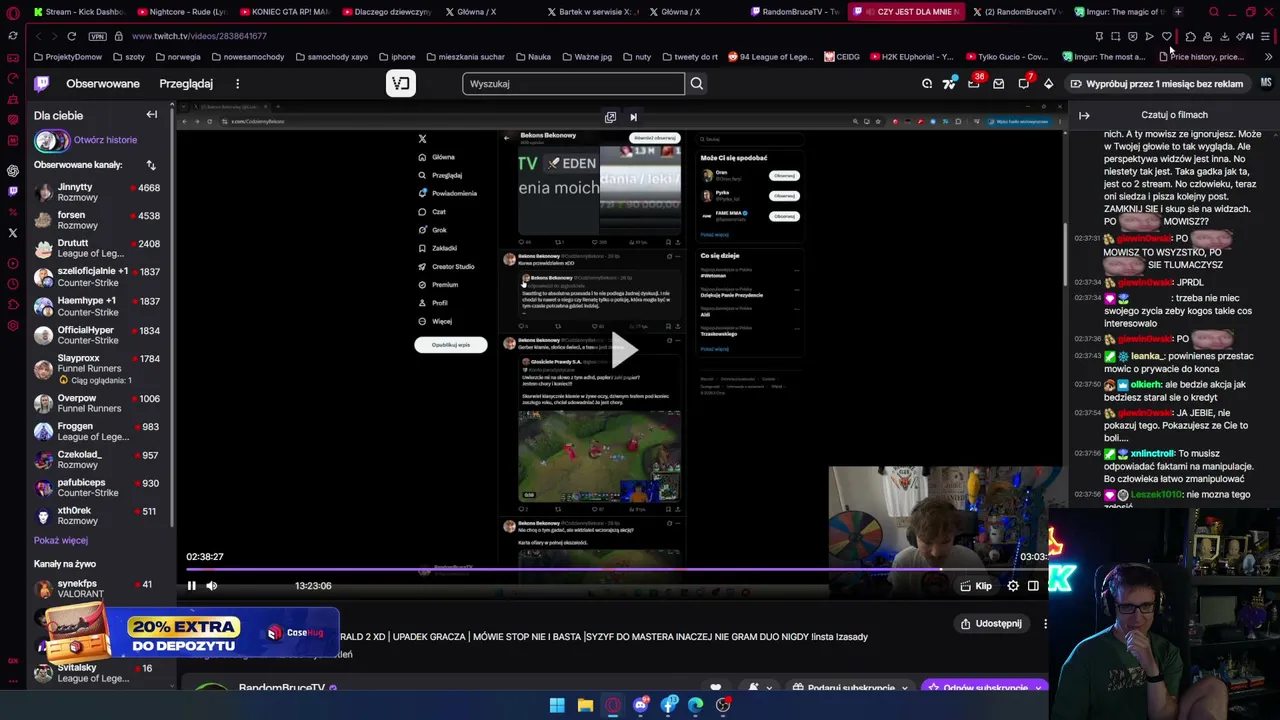Open the Froggen channel in sidebar
The width and height of the screenshot is (1280, 720).
click(97, 431)
